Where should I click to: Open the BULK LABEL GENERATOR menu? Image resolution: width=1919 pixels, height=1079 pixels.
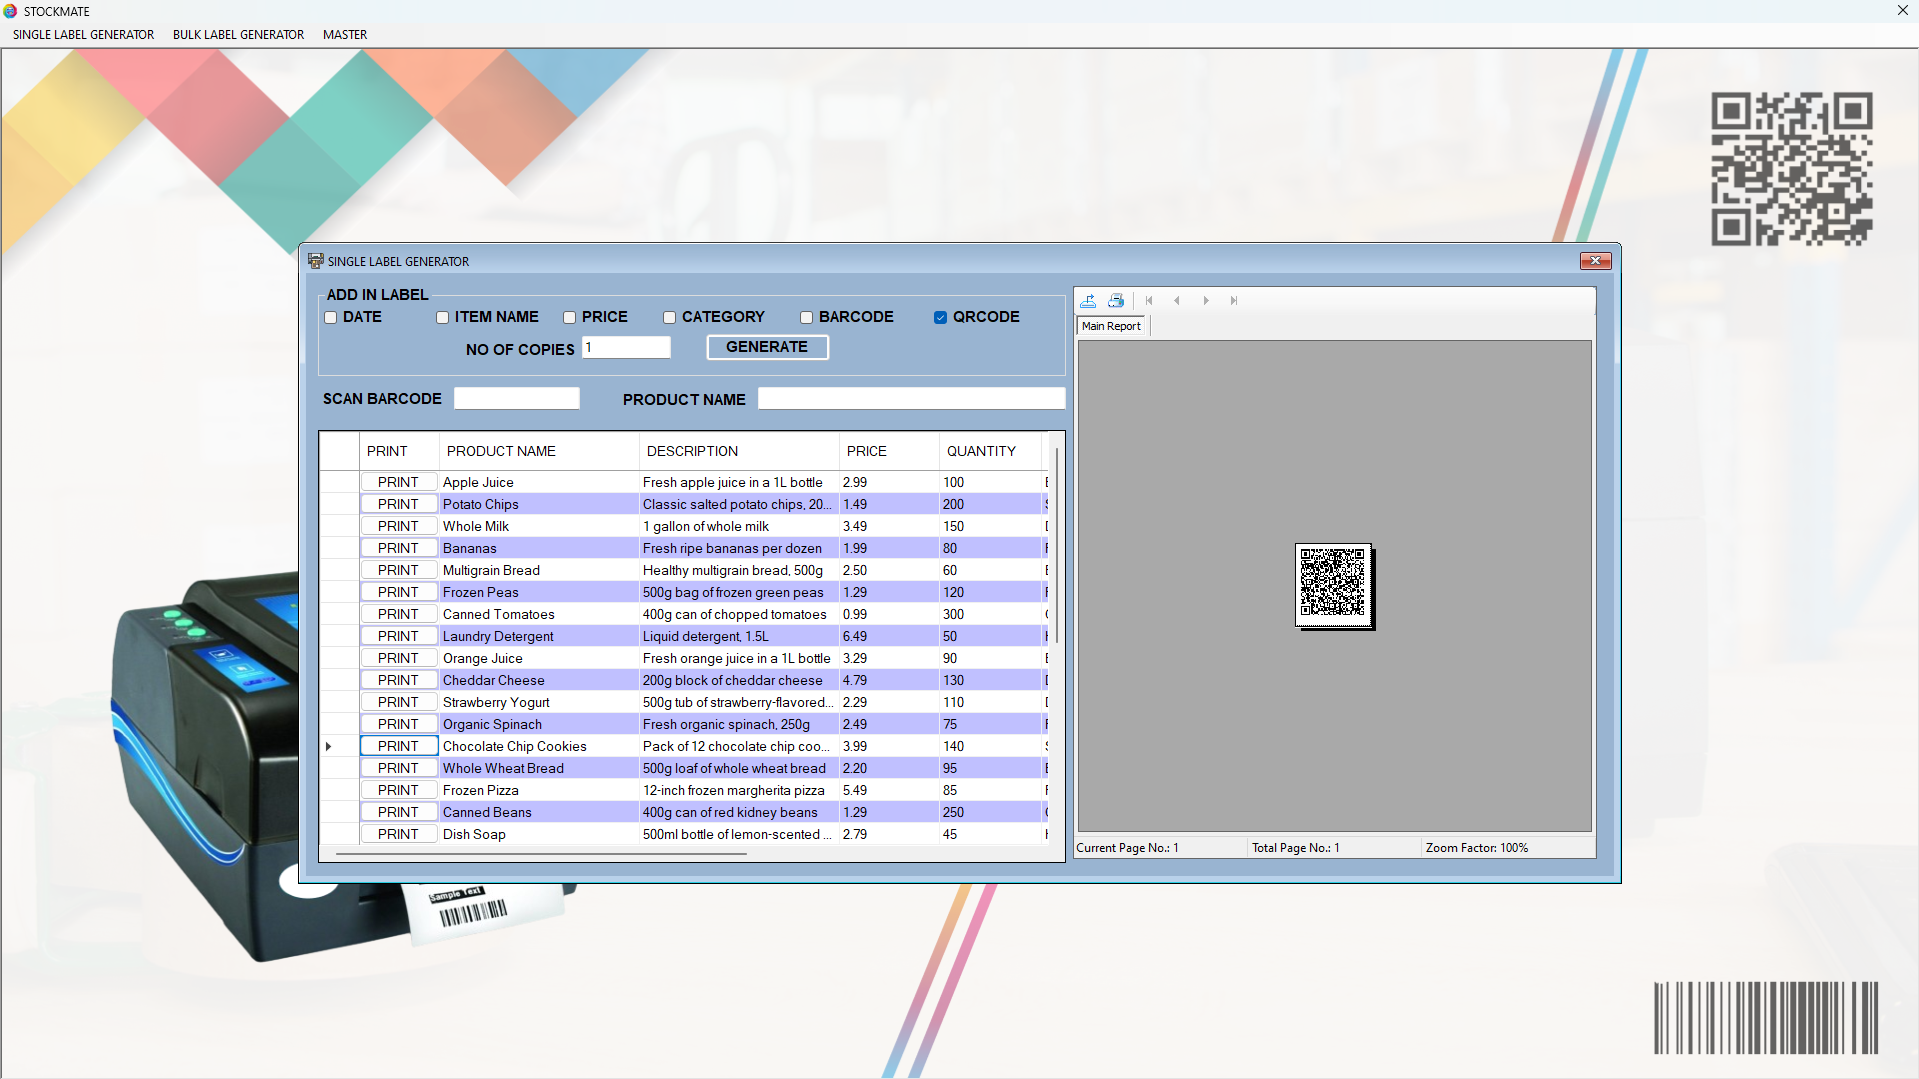click(x=238, y=34)
